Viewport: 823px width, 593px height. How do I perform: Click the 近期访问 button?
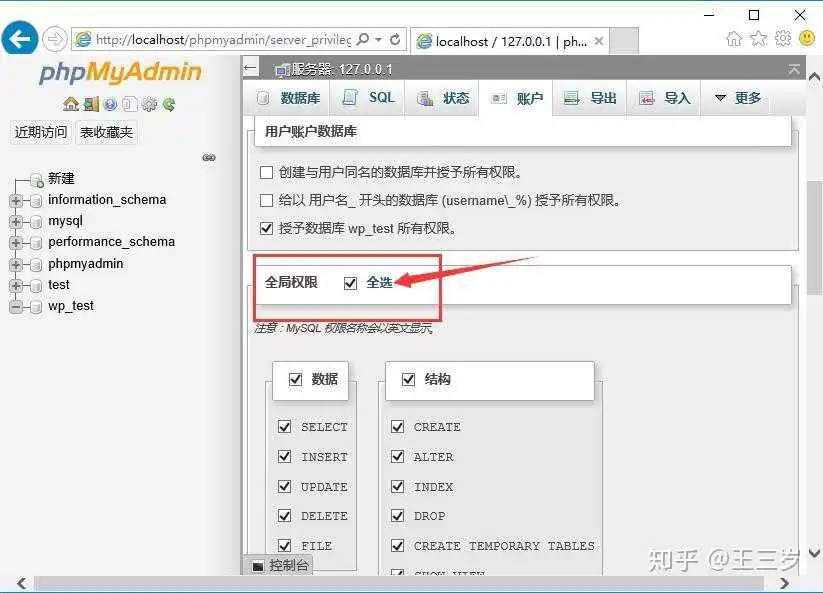41,132
